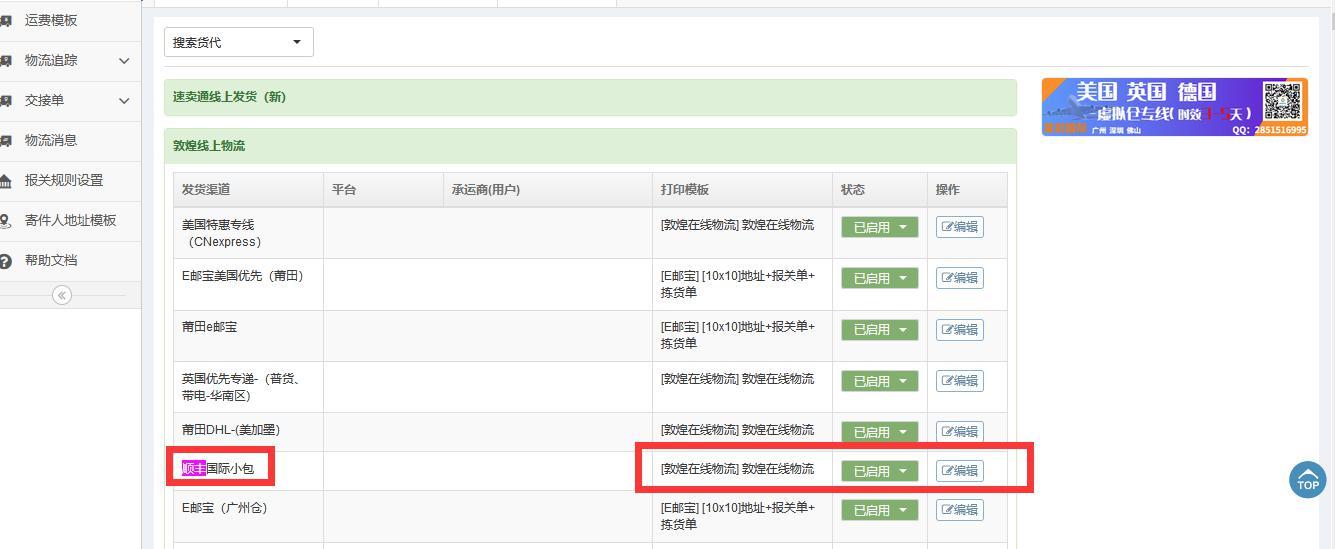The height and width of the screenshot is (549, 1335).
Task: Open 物流消息 in the sidebar
Action: pyautogui.click(x=51, y=140)
